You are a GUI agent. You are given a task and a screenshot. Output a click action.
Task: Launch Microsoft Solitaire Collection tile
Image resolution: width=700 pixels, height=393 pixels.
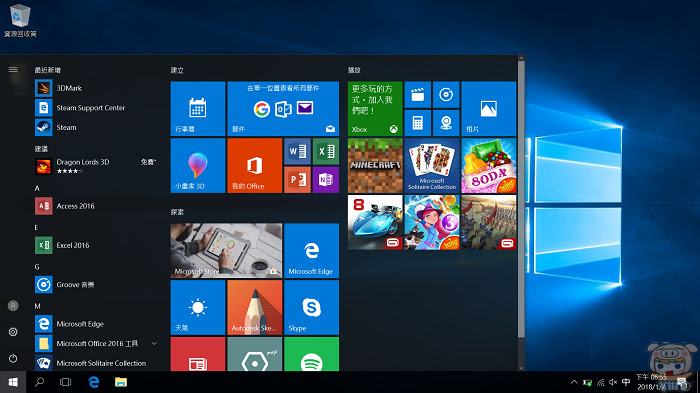pyautogui.click(x=432, y=165)
